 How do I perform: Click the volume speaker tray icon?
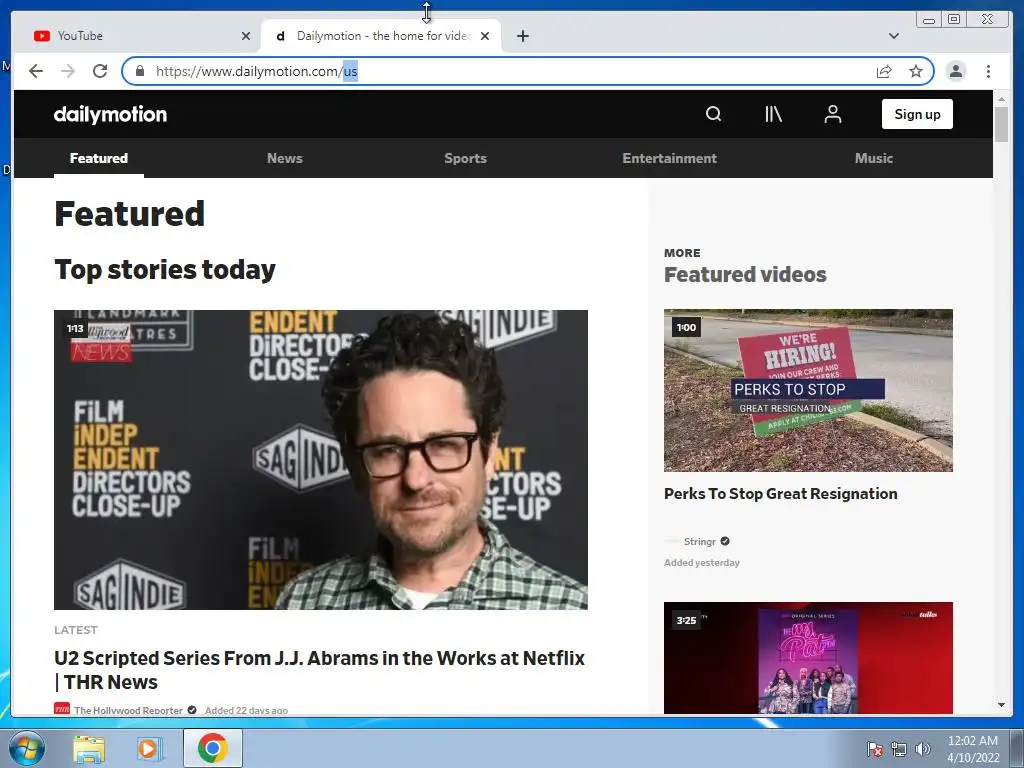point(922,749)
